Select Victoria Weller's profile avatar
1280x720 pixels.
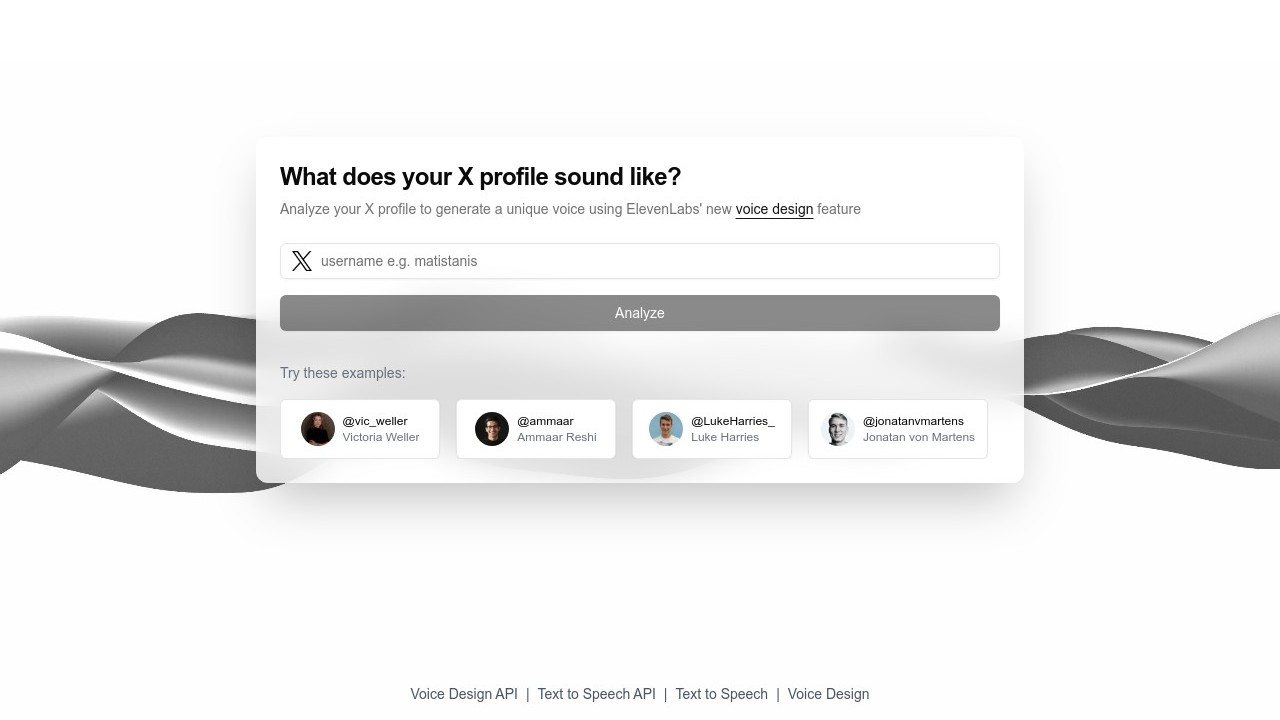(318, 429)
